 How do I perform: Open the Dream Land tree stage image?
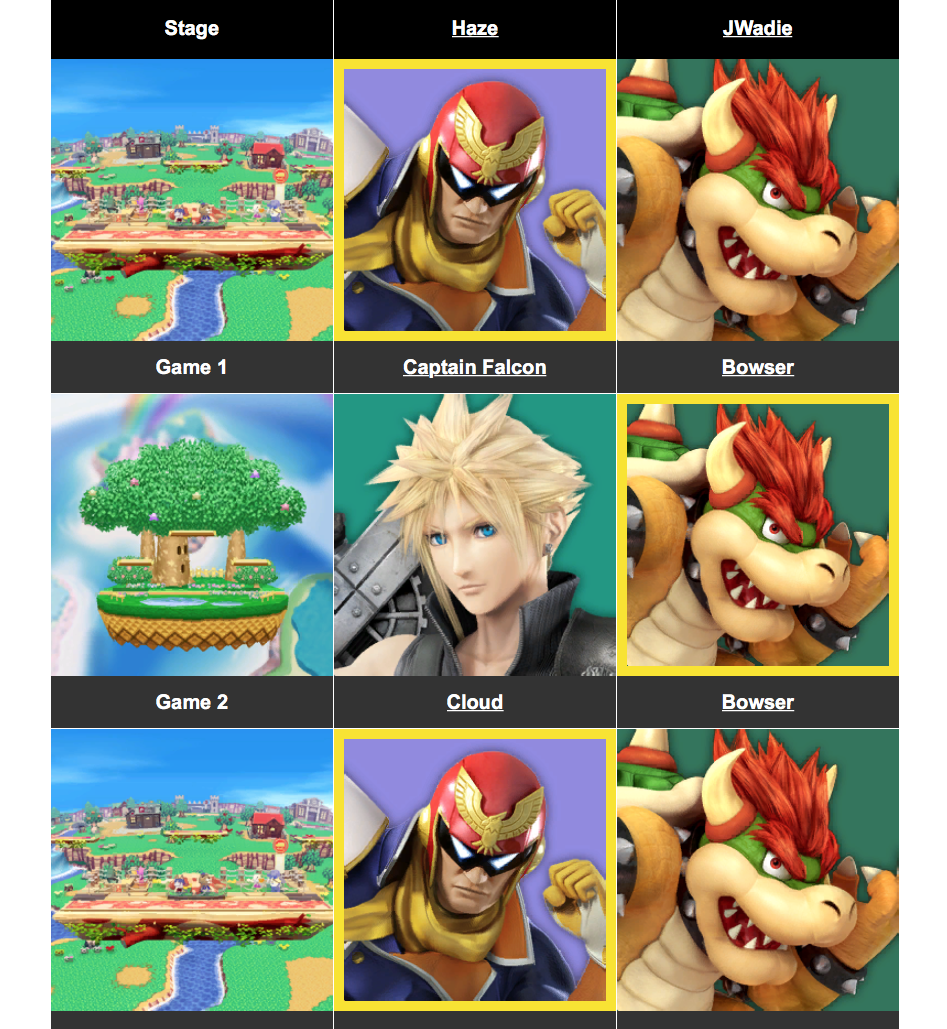[x=192, y=535]
